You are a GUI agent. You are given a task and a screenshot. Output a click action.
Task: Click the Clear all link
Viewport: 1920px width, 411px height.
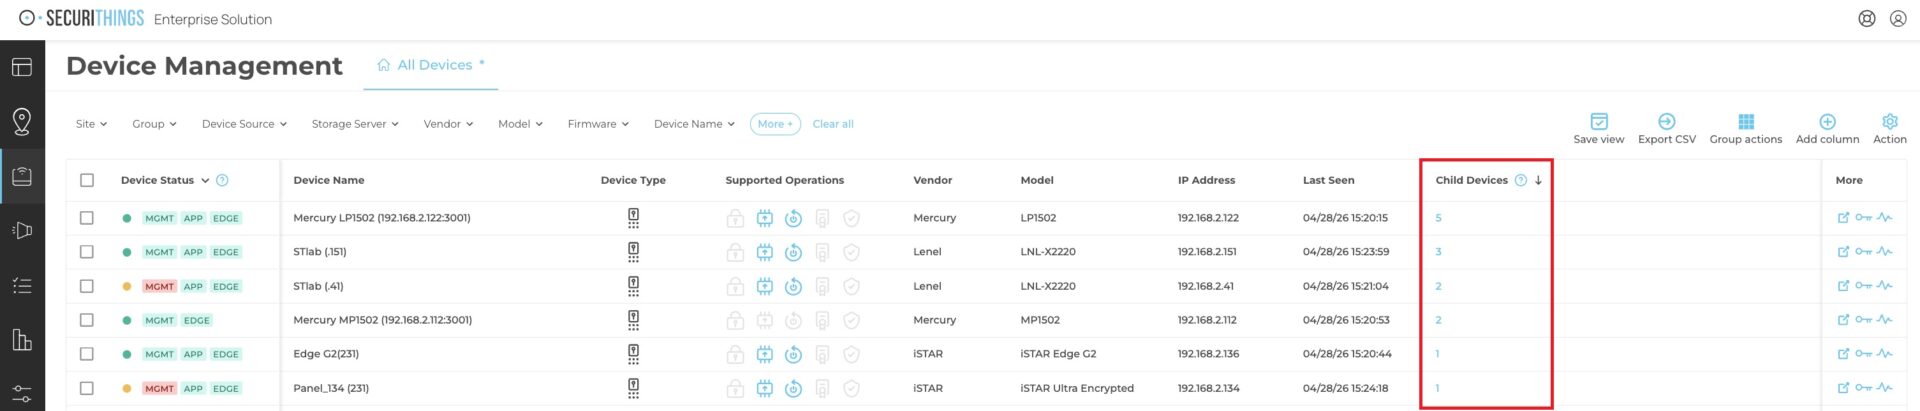(x=833, y=124)
